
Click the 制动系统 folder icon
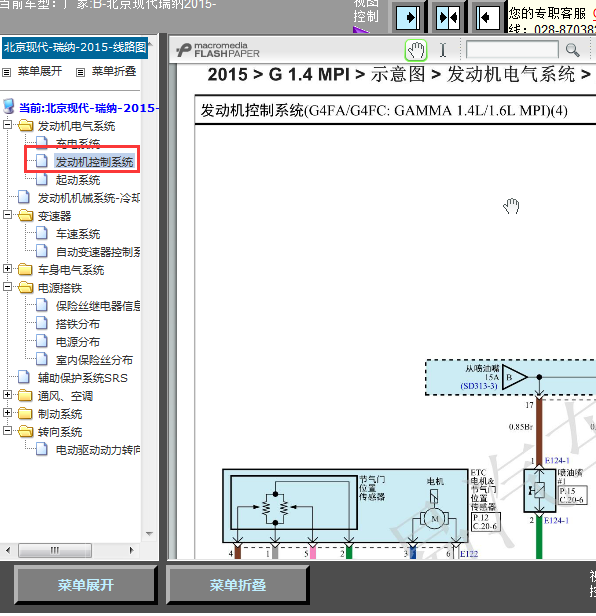(x=26, y=413)
